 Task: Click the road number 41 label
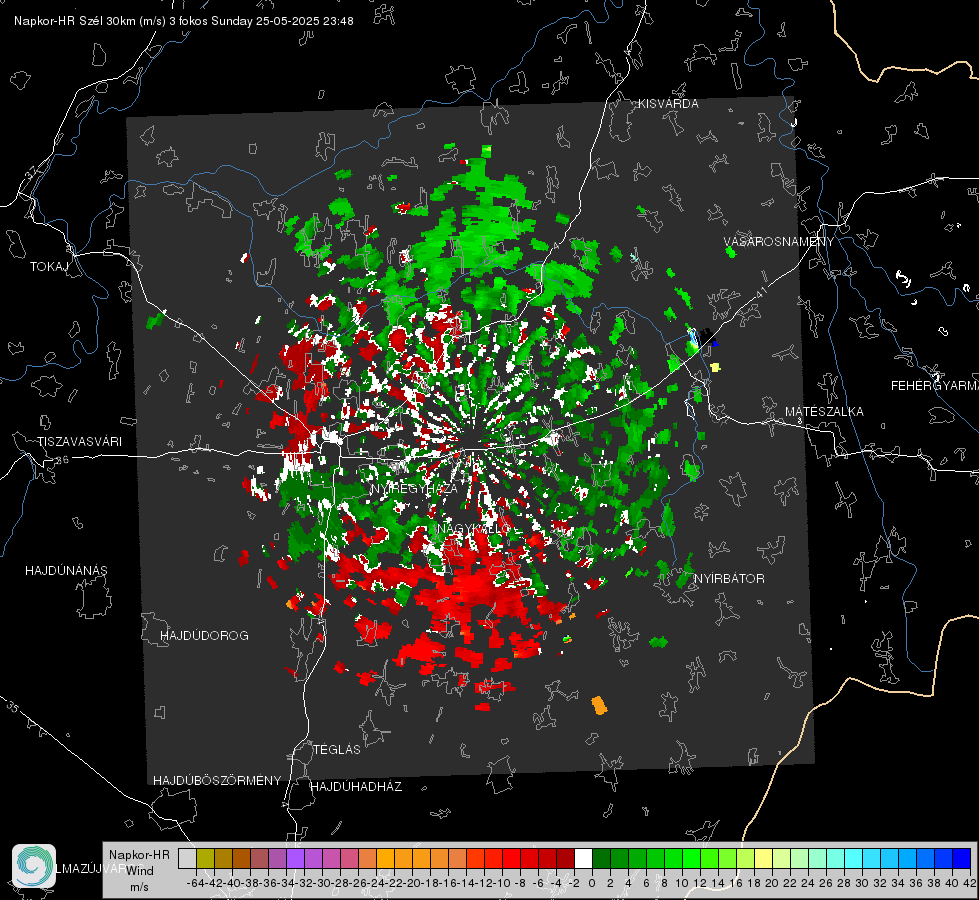click(760, 292)
